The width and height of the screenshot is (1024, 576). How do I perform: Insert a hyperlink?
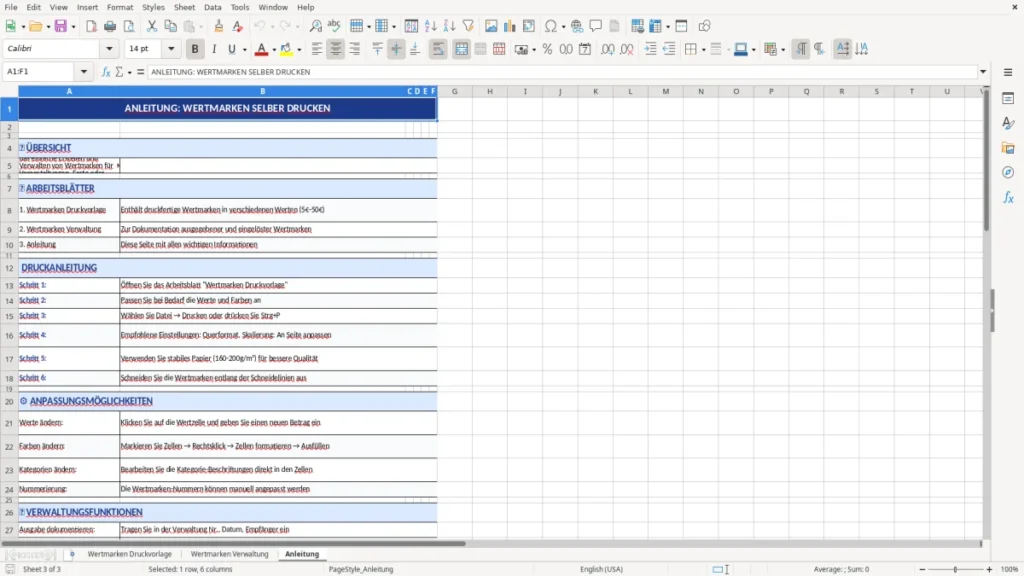[577, 26]
